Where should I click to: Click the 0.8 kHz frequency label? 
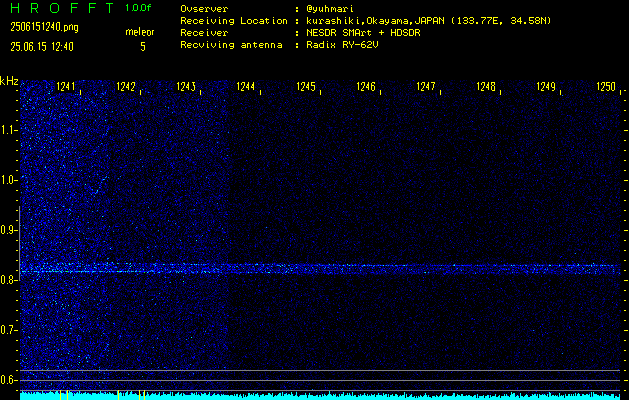(x=9, y=280)
